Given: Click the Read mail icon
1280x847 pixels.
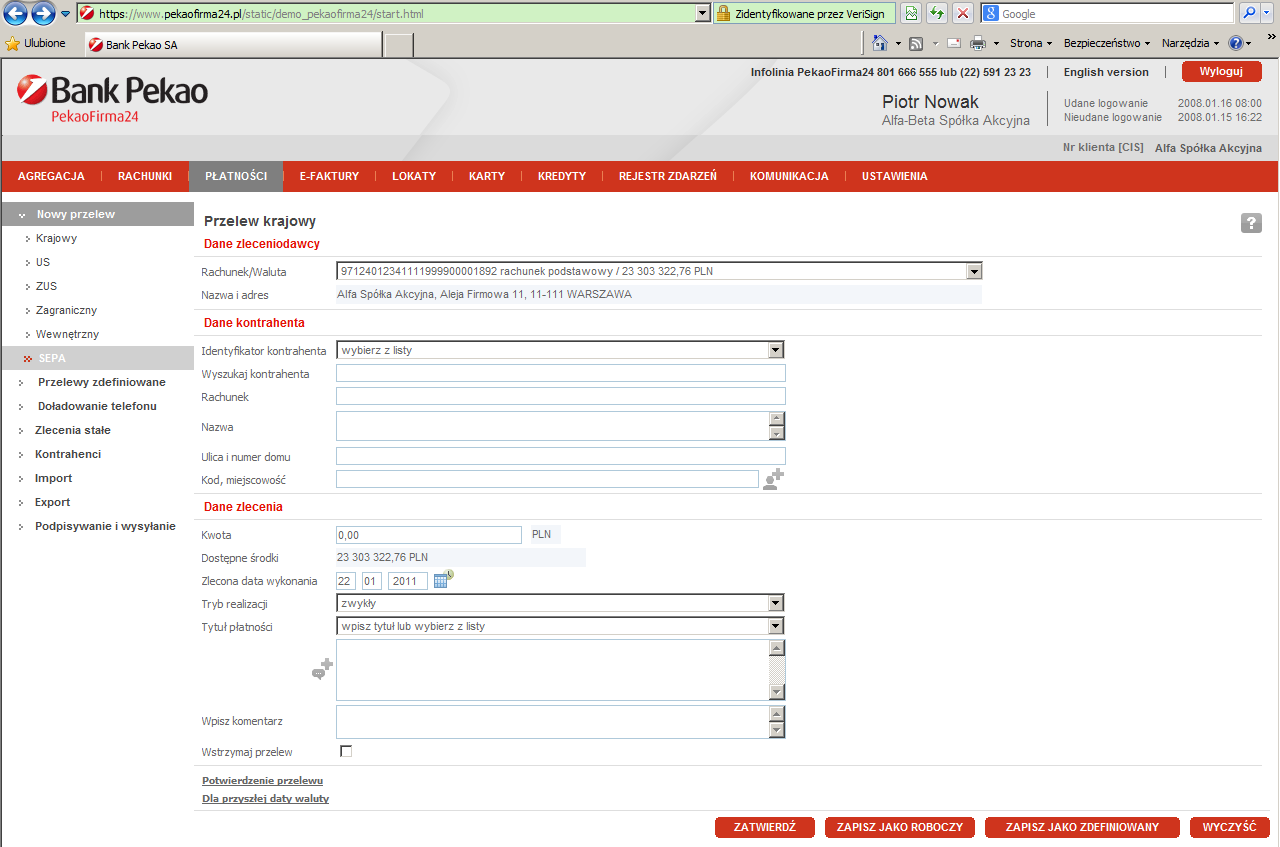Looking at the screenshot, I should 954,43.
